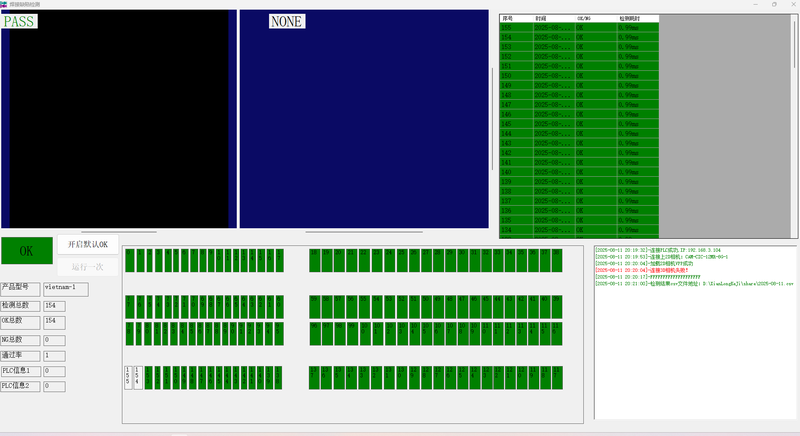Click green grid cell numbered 38
The image size is (800, 436).
557,261
